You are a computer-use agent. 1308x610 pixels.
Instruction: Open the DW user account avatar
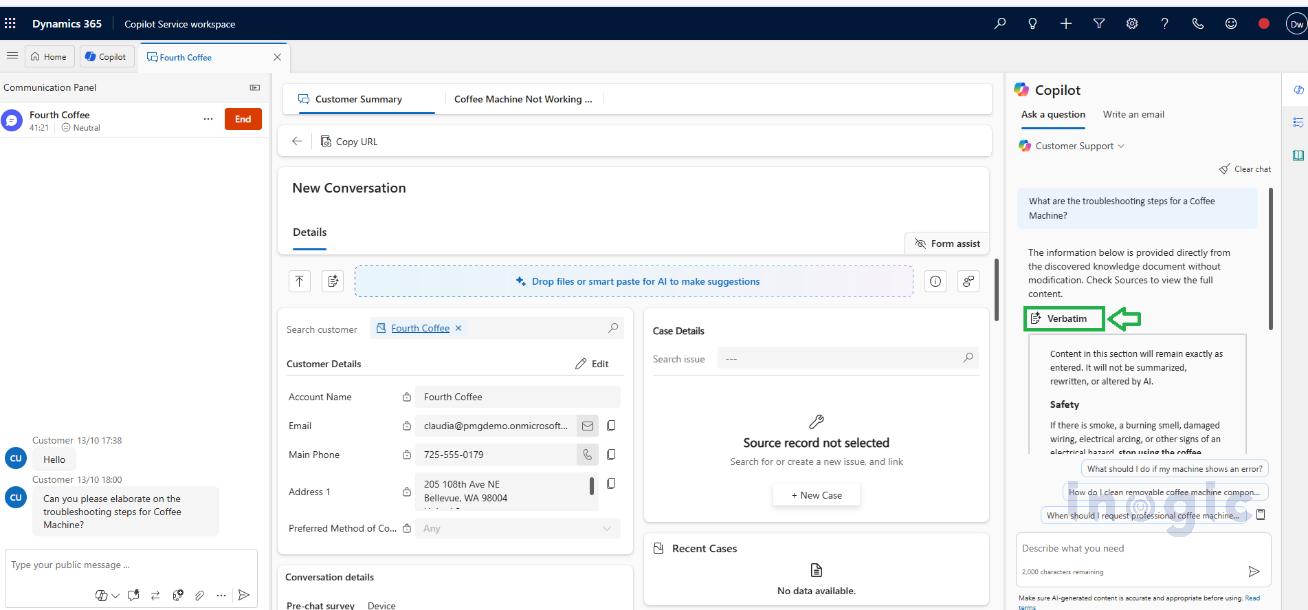1296,23
